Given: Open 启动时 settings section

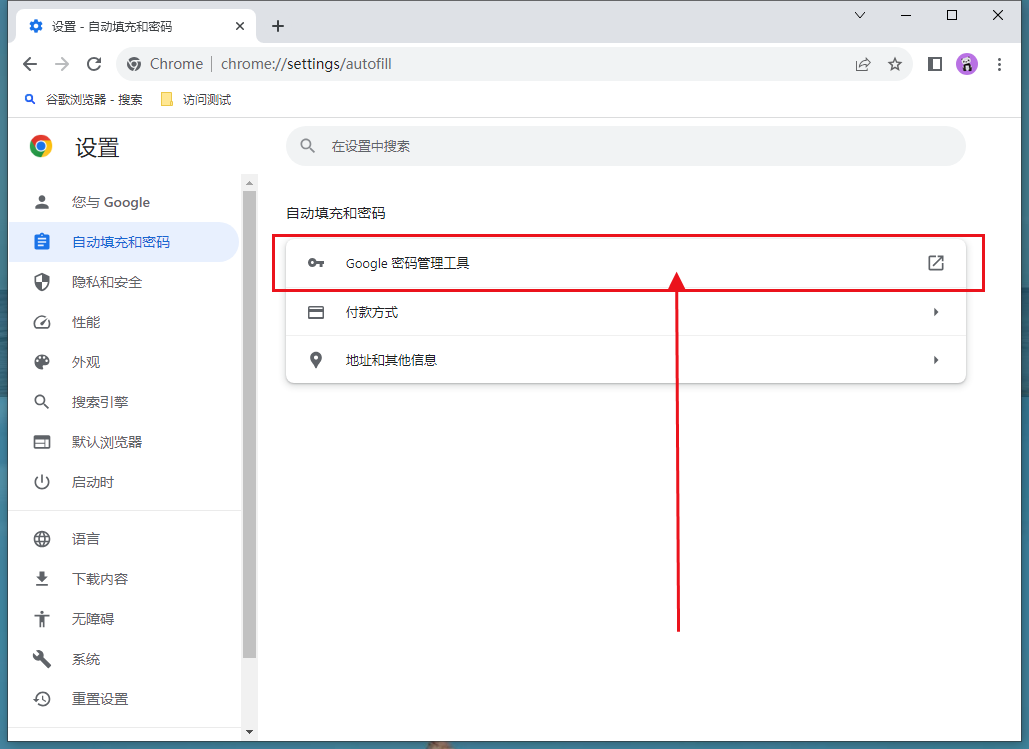Looking at the screenshot, I should tap(124, 482).
